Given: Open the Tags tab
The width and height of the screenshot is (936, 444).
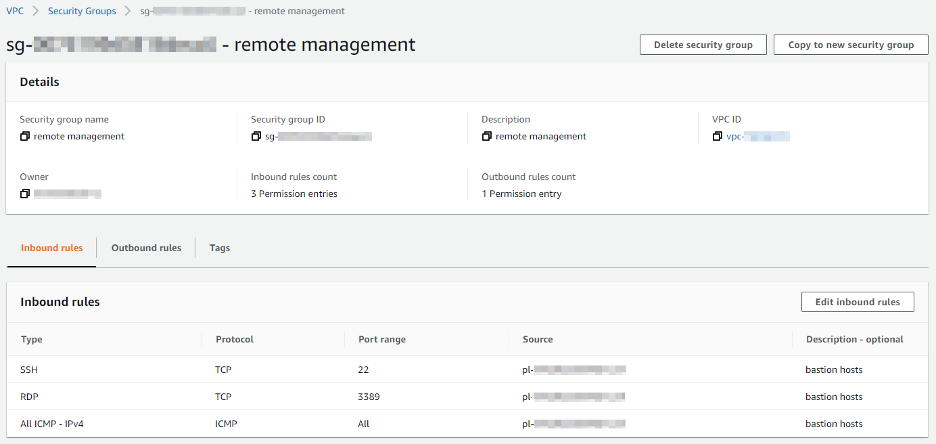Looking at the screenshot, I should (219, 248).
